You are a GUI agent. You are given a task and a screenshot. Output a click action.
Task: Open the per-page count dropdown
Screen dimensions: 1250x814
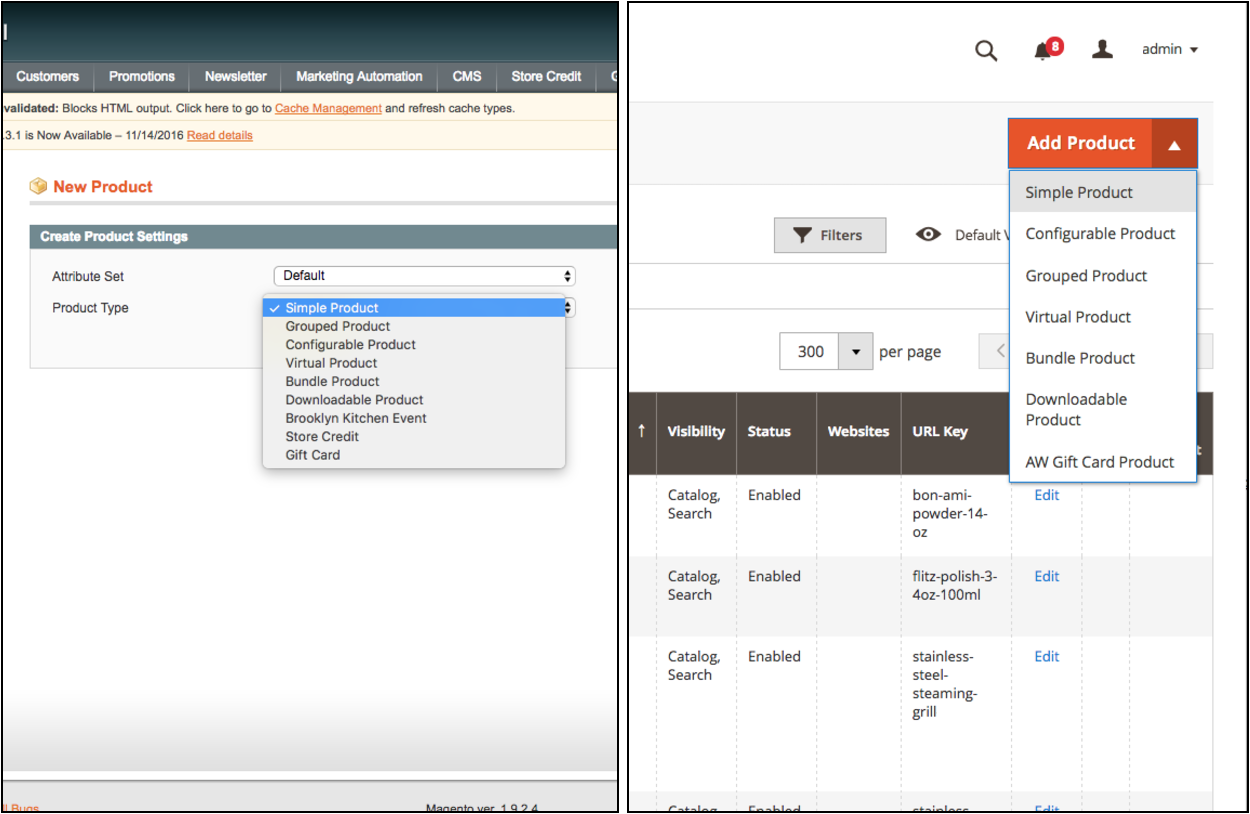coord(855,351)
